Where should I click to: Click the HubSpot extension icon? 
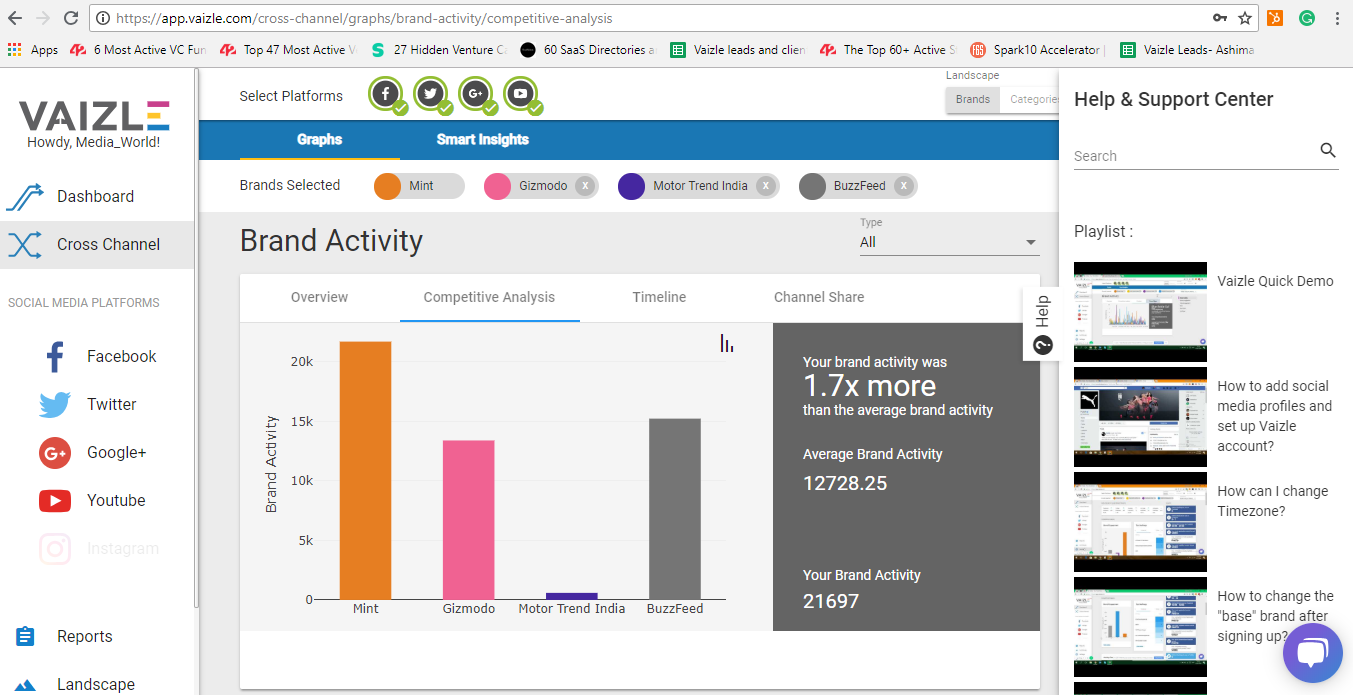[x=1275, y=18]
